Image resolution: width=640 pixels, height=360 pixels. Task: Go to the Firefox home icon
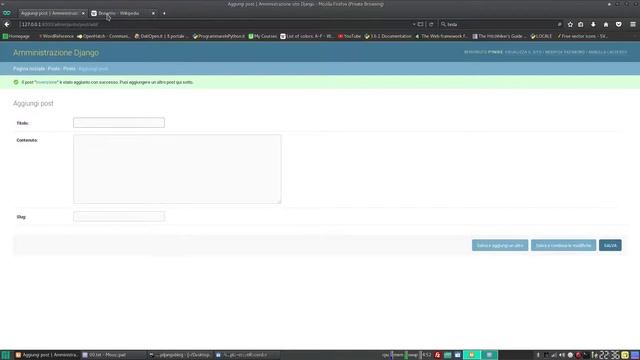(x=606, y=24)
